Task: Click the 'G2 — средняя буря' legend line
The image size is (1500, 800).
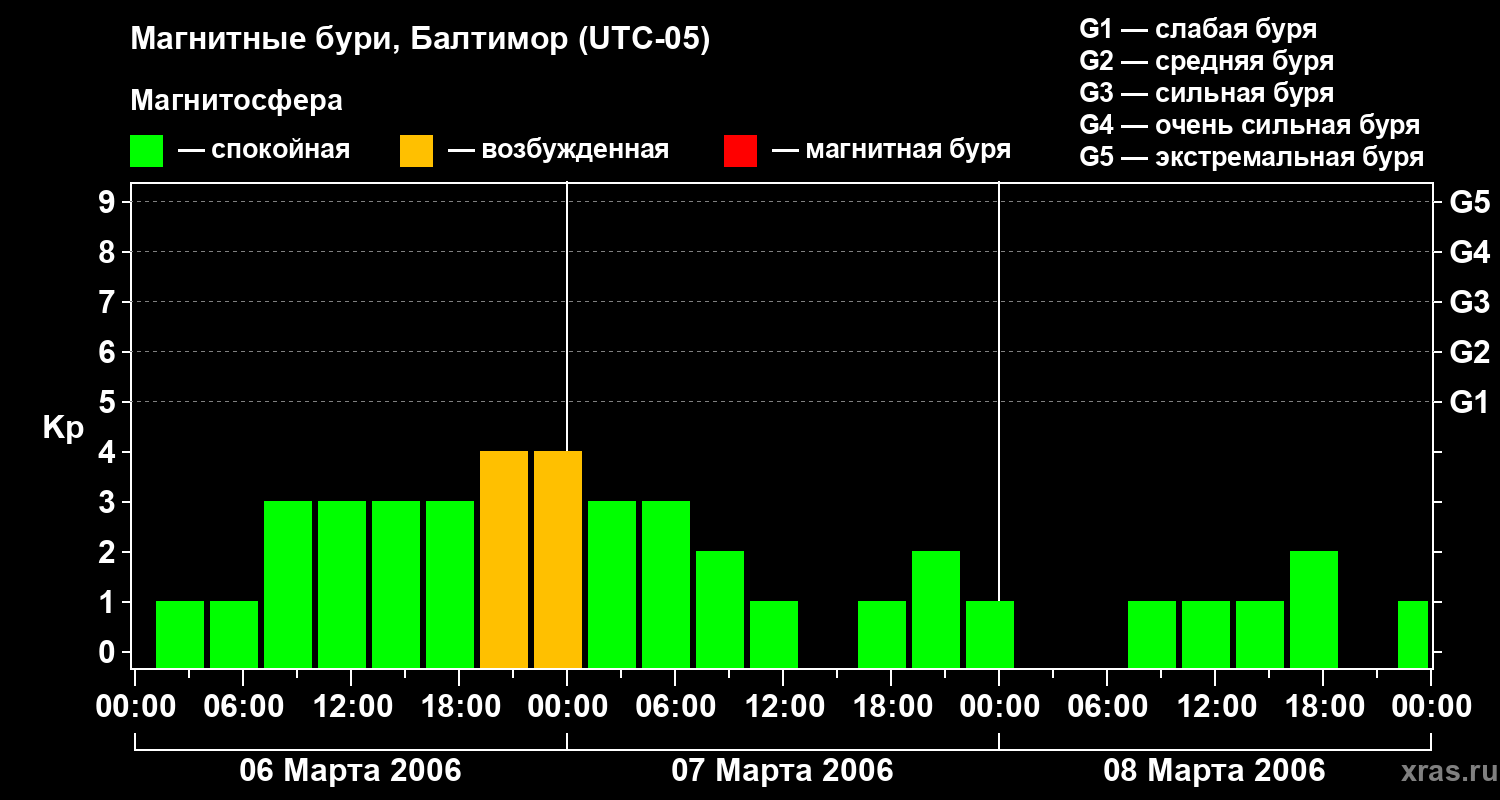Action: 1206,61
